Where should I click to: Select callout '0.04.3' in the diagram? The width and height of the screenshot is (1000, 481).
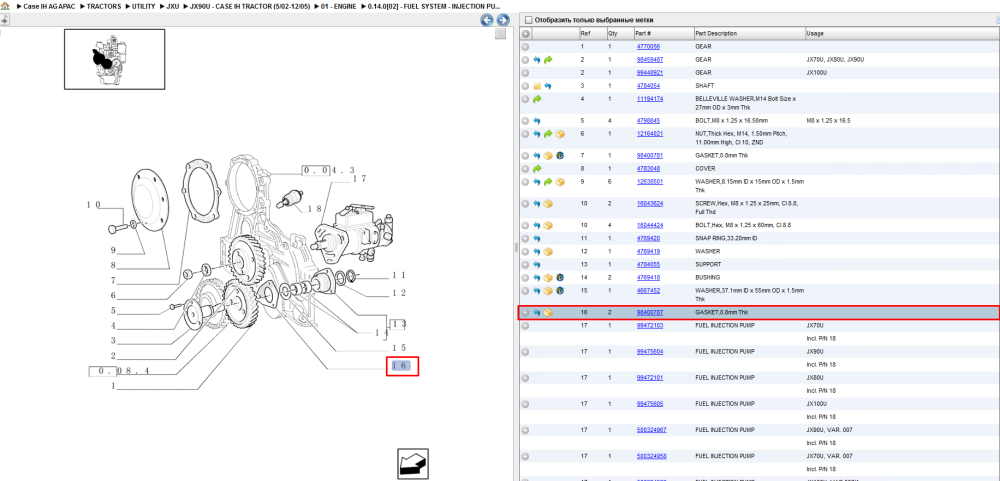pyautogui.click(x=329, y=170)
